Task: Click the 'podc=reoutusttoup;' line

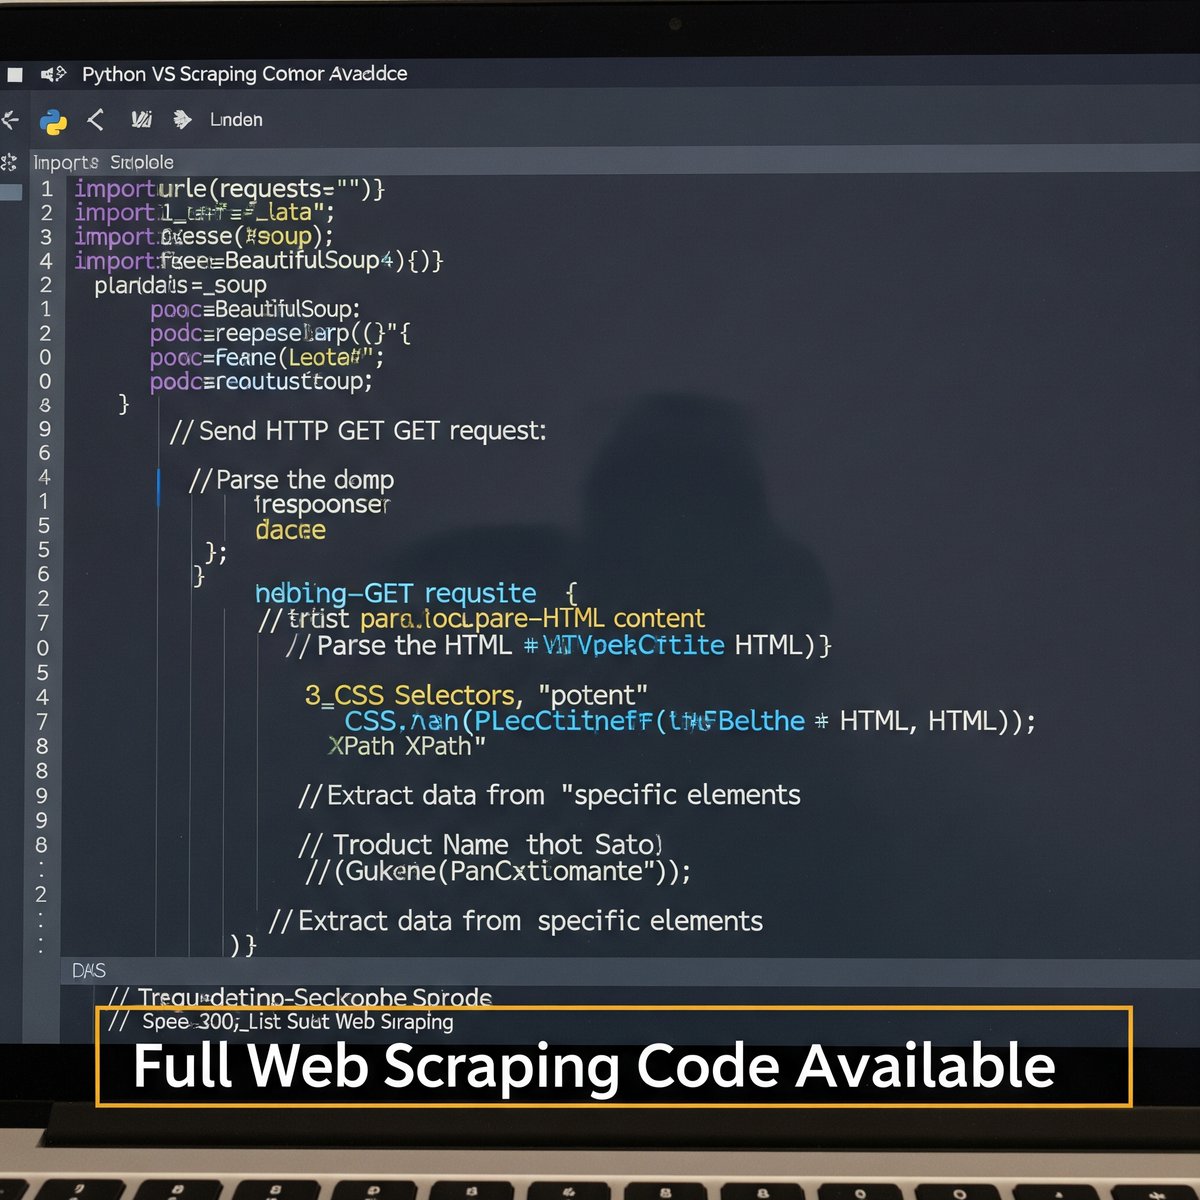Action: point(260,382)
